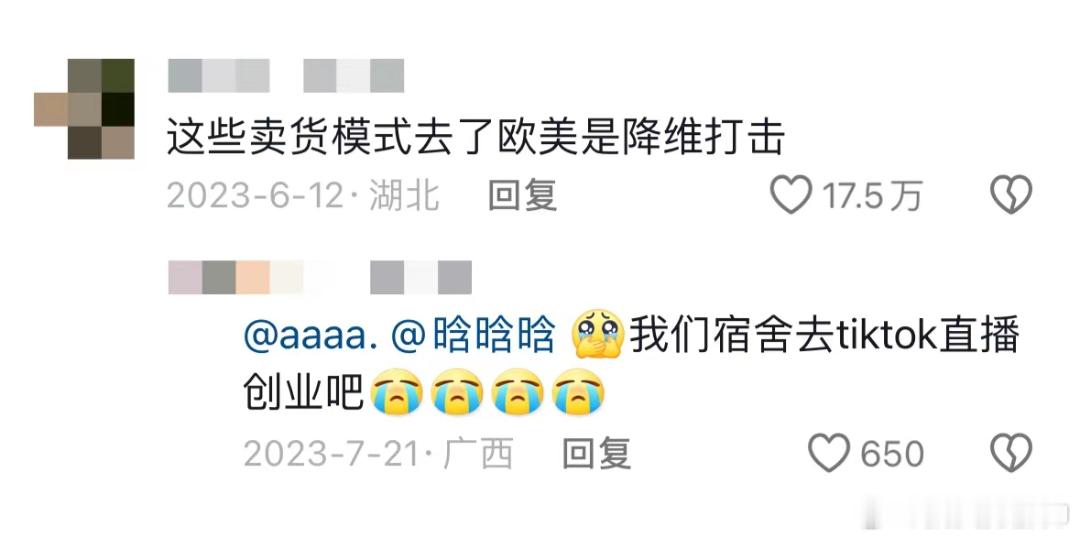Image resolution: width=1080 pixels, height=540 pixels.
Task: Tap 回复 under the 2023-6-12 comment
Action: click(522, 196)
